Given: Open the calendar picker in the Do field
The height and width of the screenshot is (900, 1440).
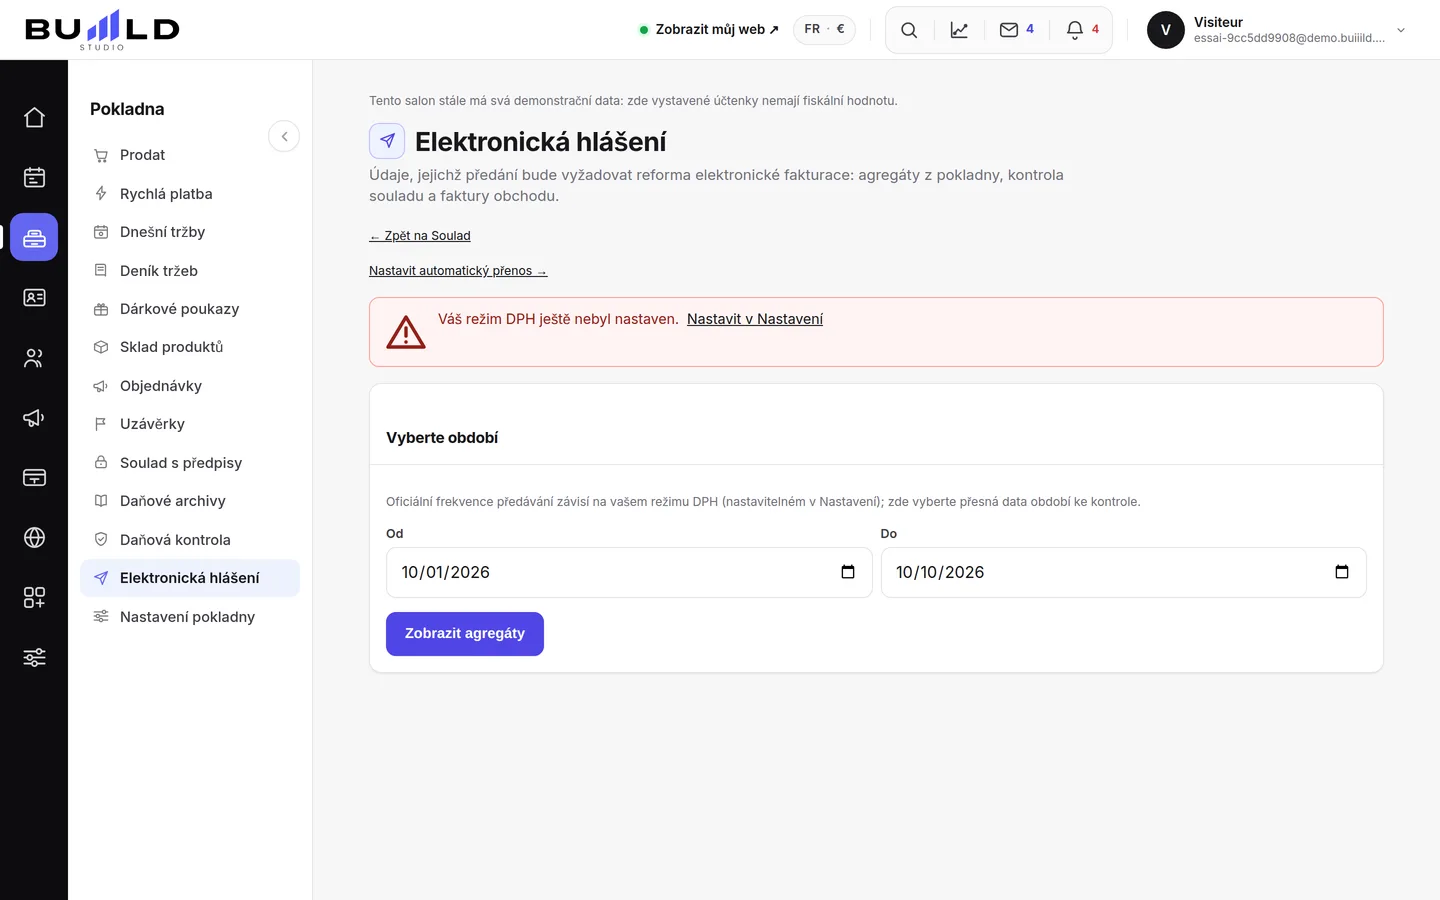Looking at the screenshot, I should [x=1342, y=572].
